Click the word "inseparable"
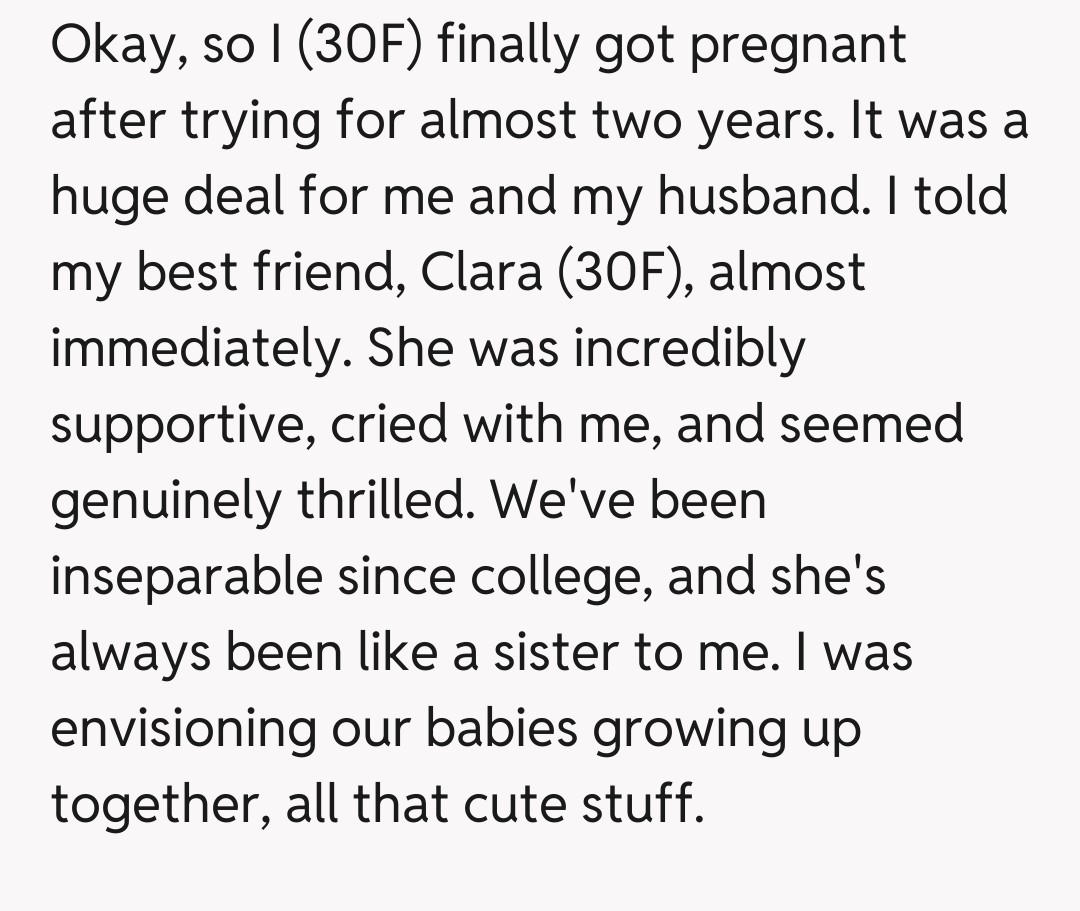1080x911 pixels. click(x=188, y=578)
